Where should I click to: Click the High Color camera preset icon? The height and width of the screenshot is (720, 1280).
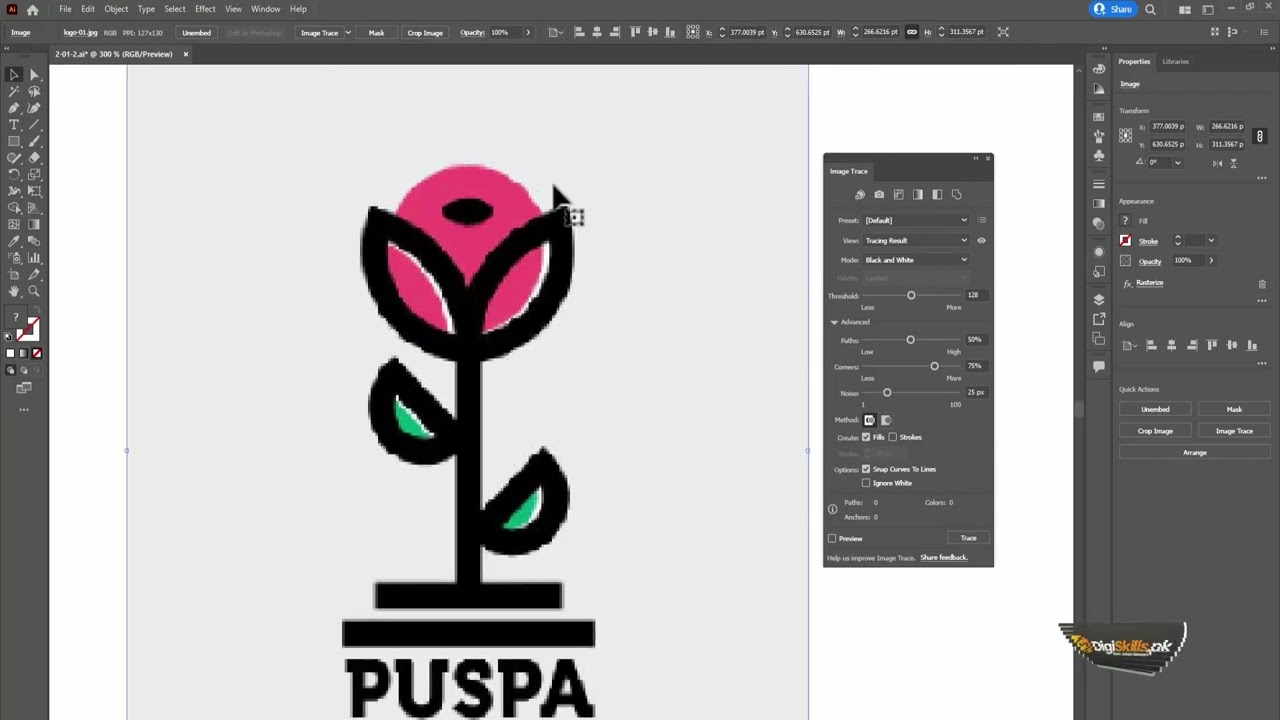click(879, 194)
